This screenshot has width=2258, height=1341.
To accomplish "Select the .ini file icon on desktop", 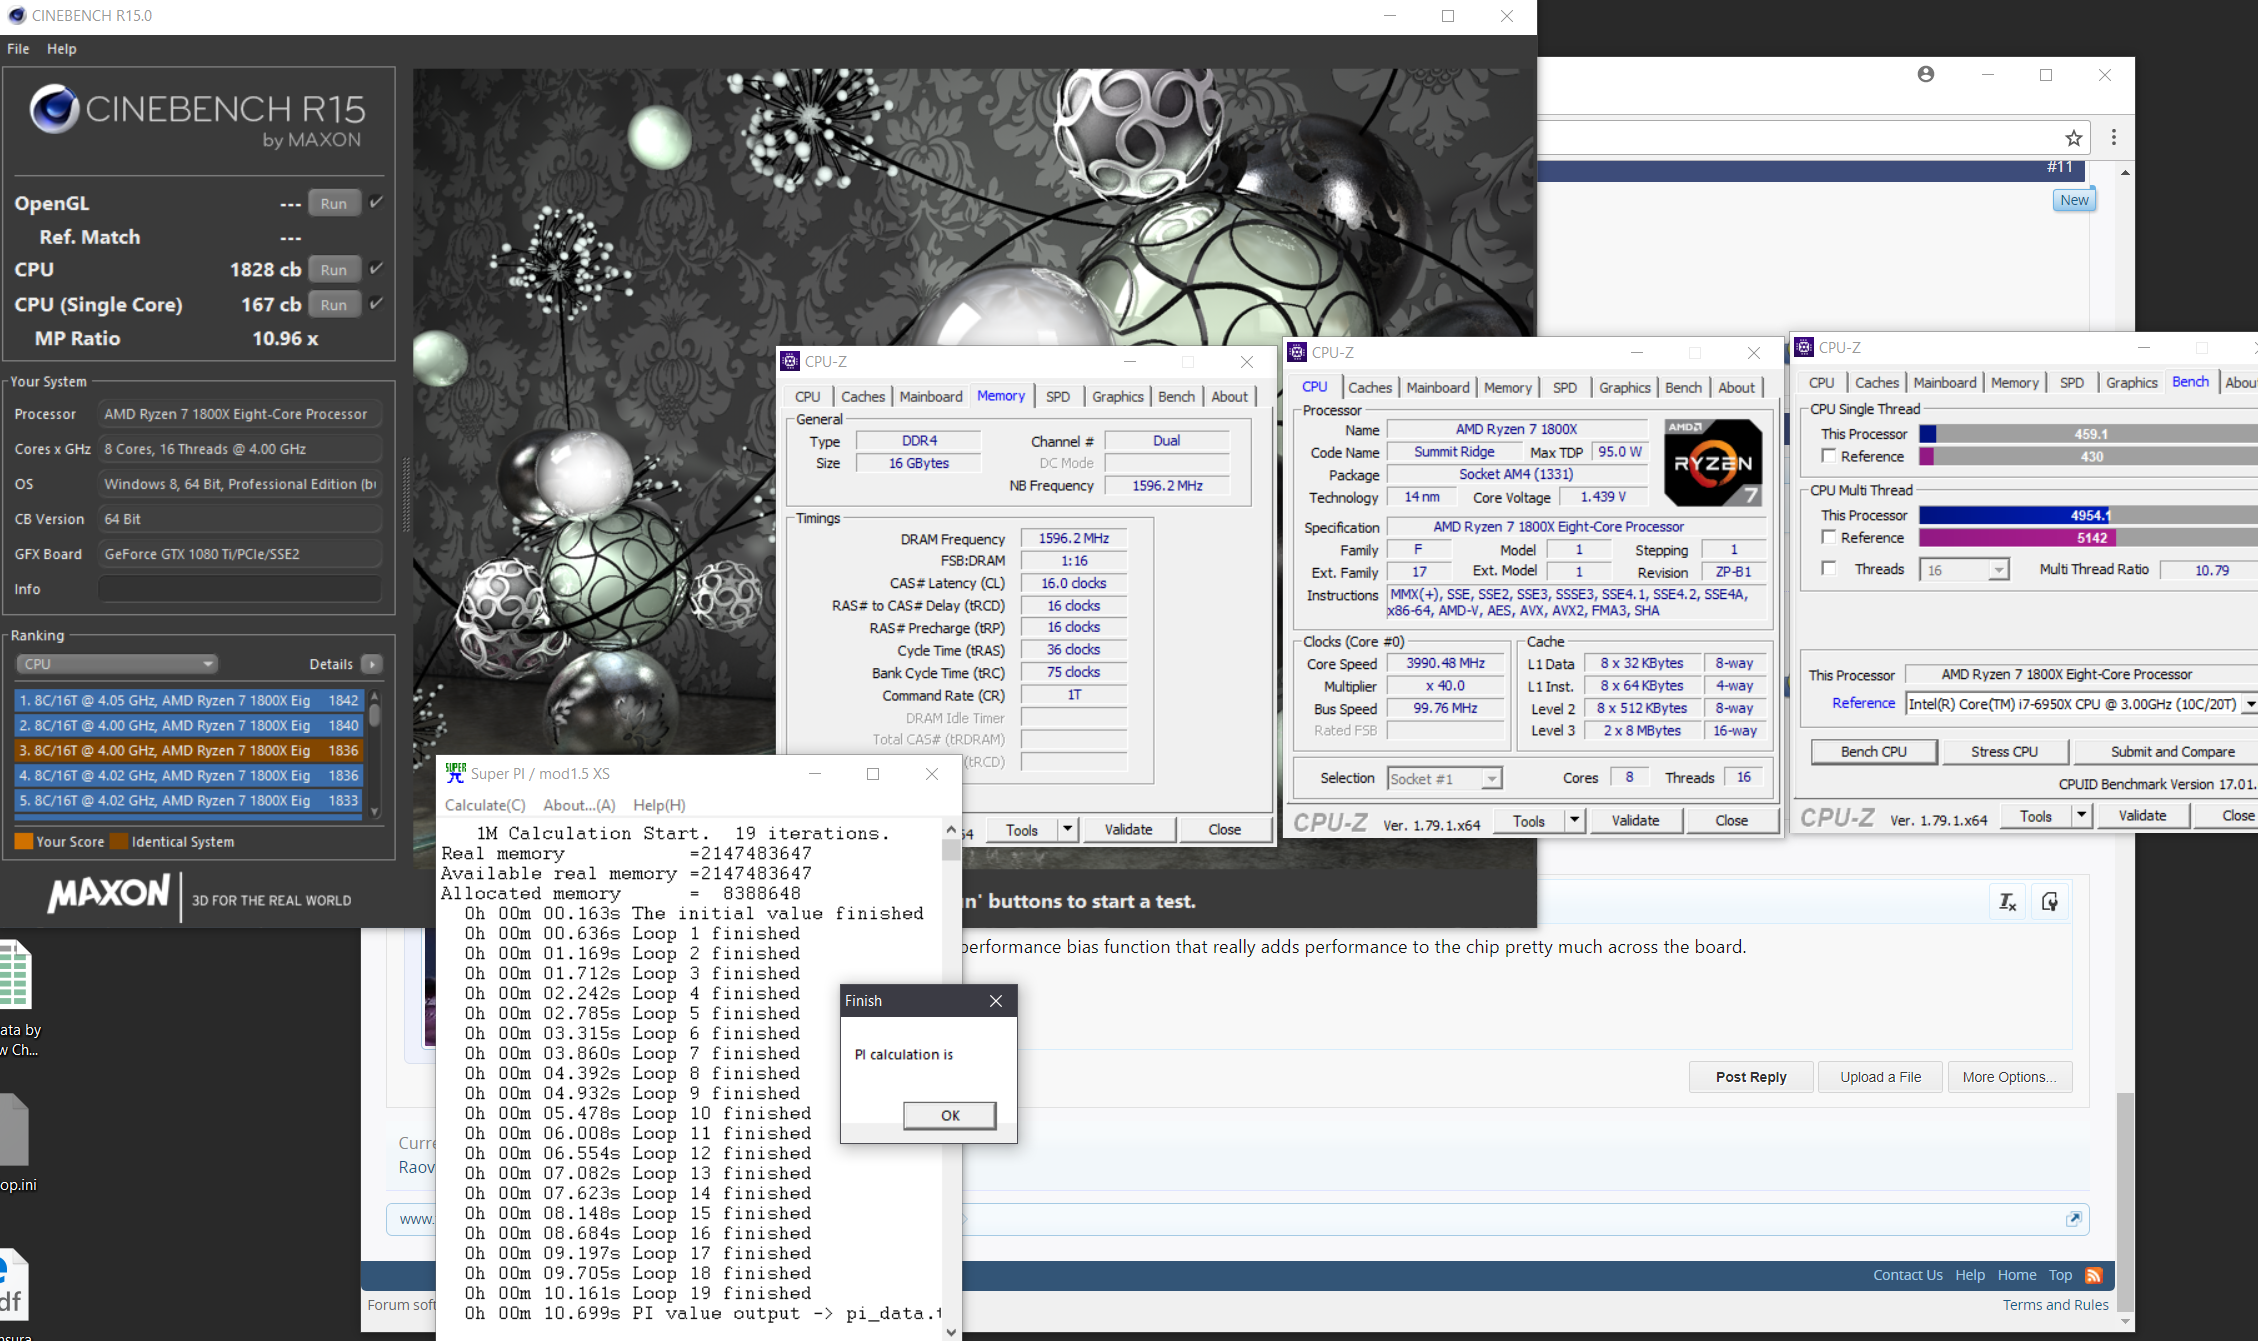I will [x=14, y=1130].
